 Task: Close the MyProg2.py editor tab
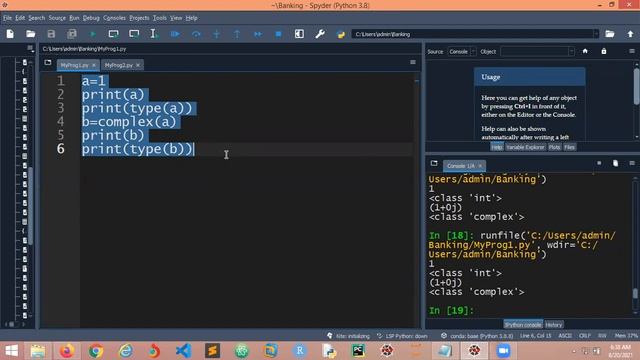(x=138, y=65)
